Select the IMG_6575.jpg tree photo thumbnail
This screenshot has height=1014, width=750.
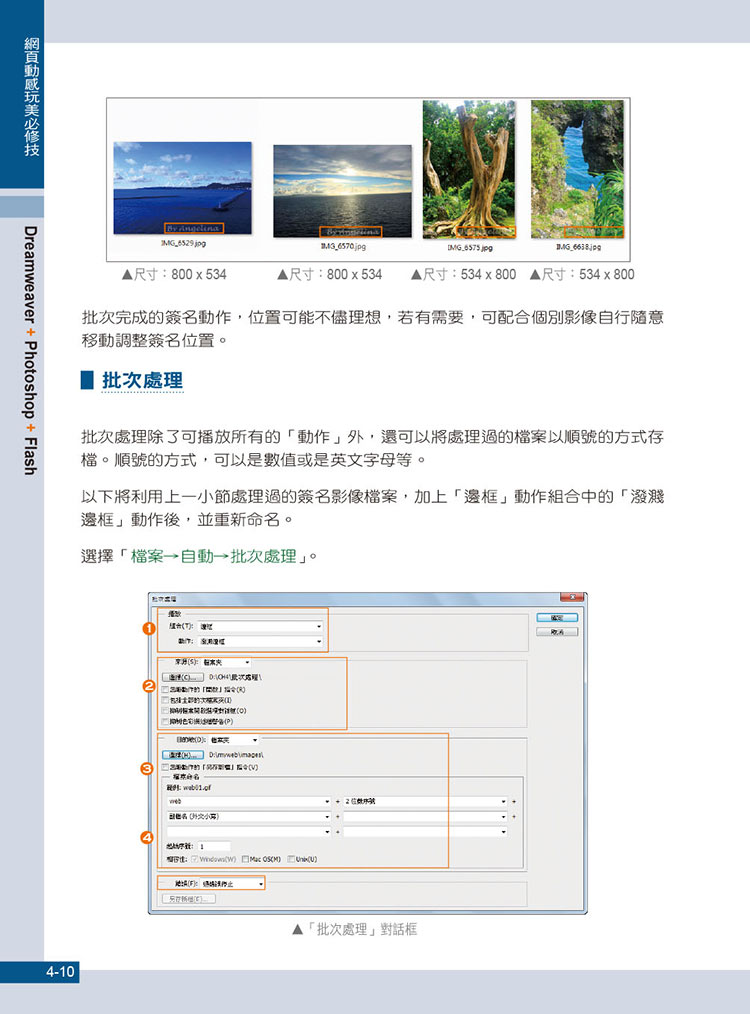point(468,168)
